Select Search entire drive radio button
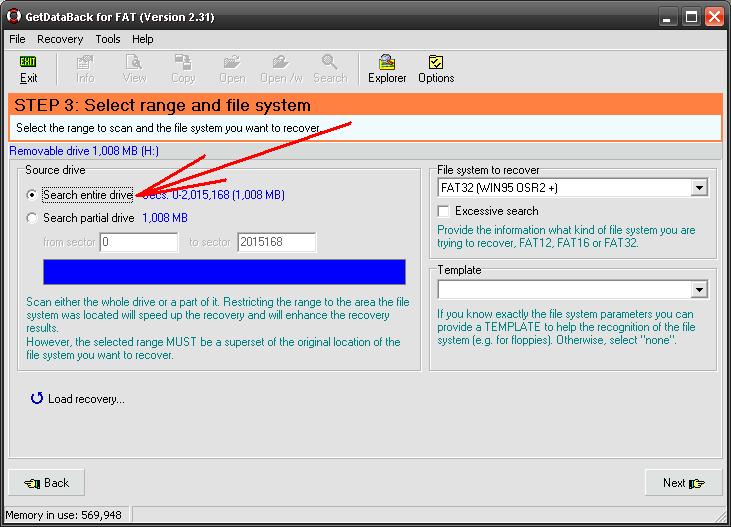731x527 pixels. coord(32,194)
